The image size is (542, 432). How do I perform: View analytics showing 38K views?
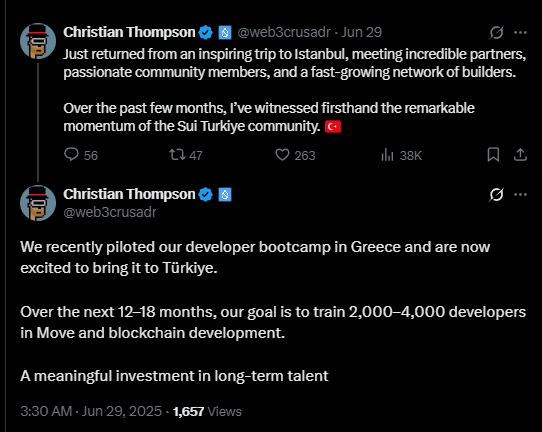pos(401,155)
